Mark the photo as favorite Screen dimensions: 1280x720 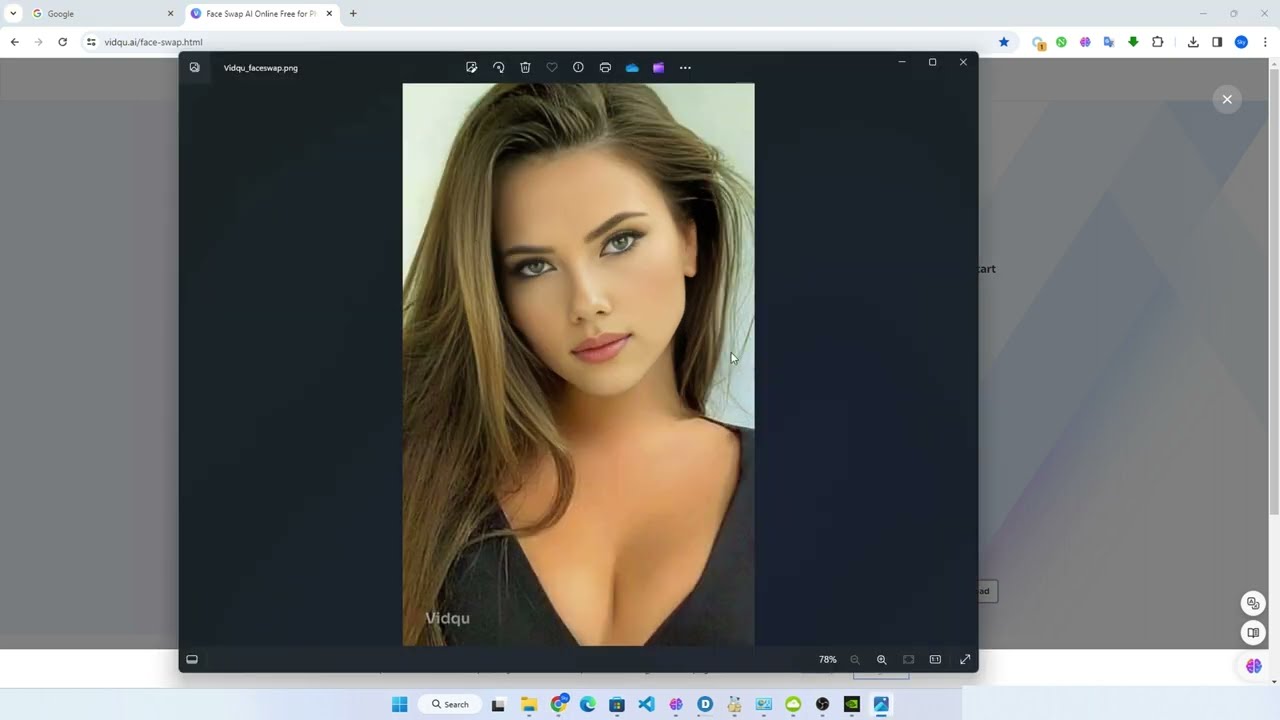pyautogui.click(x=552, y=67)
